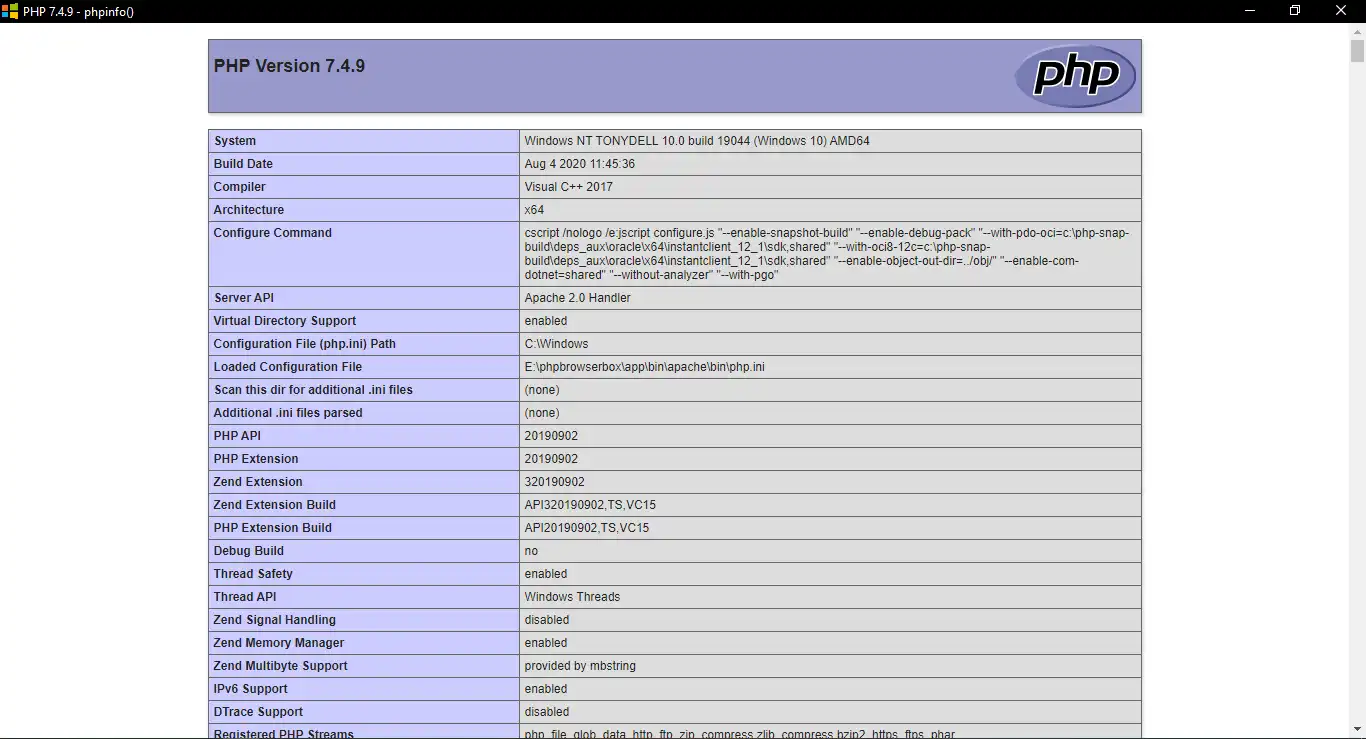This screenshot has width=1366, height=739.
Task: Click 'Scan this dir for additional .ini files'
Action: (x=313, y=390)
